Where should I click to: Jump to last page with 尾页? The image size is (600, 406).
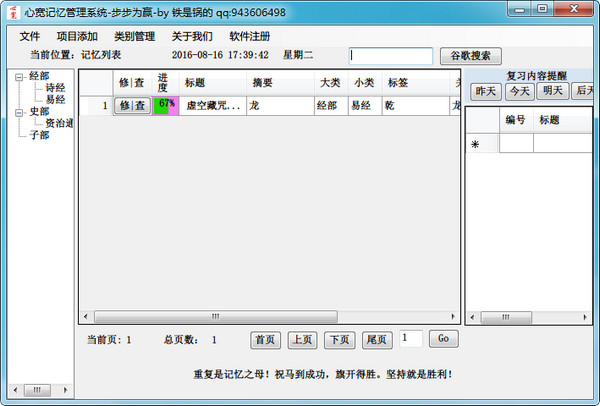377,339
